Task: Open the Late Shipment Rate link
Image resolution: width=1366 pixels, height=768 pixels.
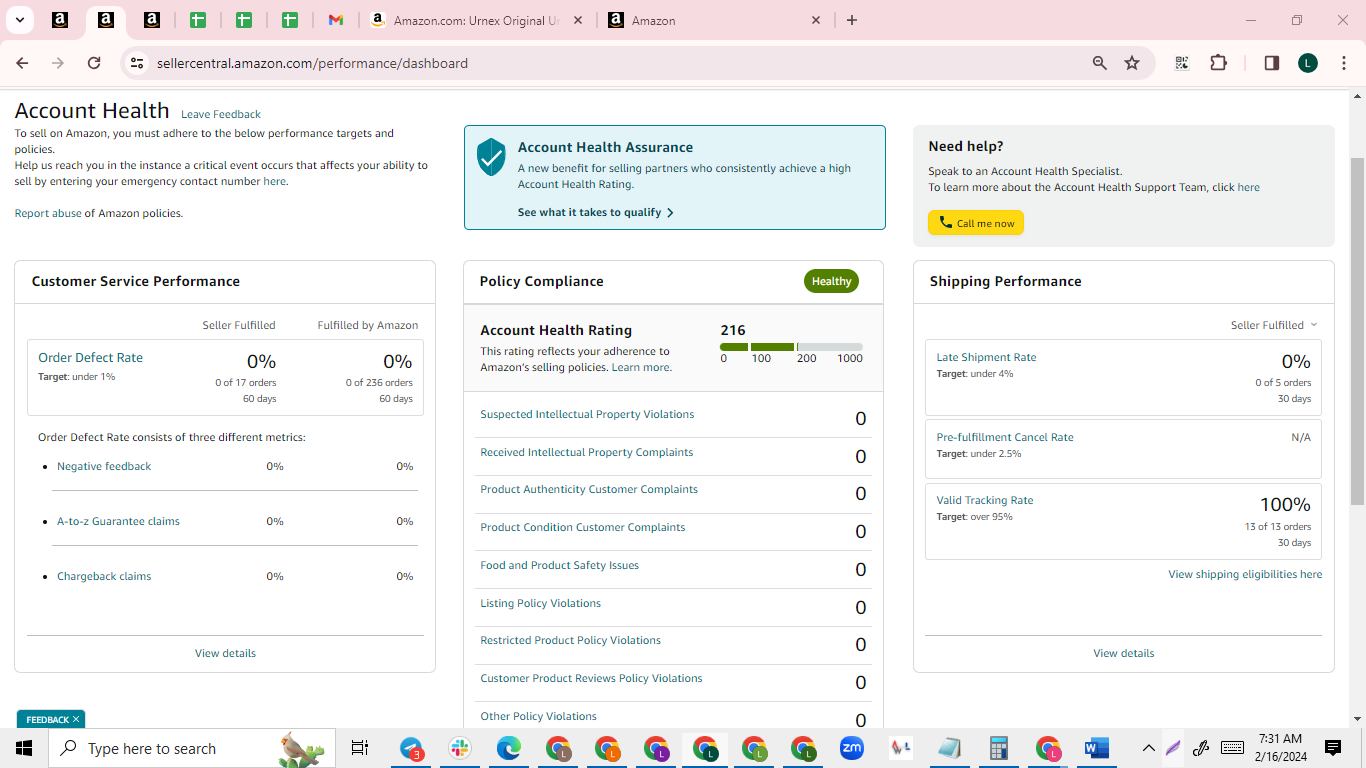Action: (986, 357)
